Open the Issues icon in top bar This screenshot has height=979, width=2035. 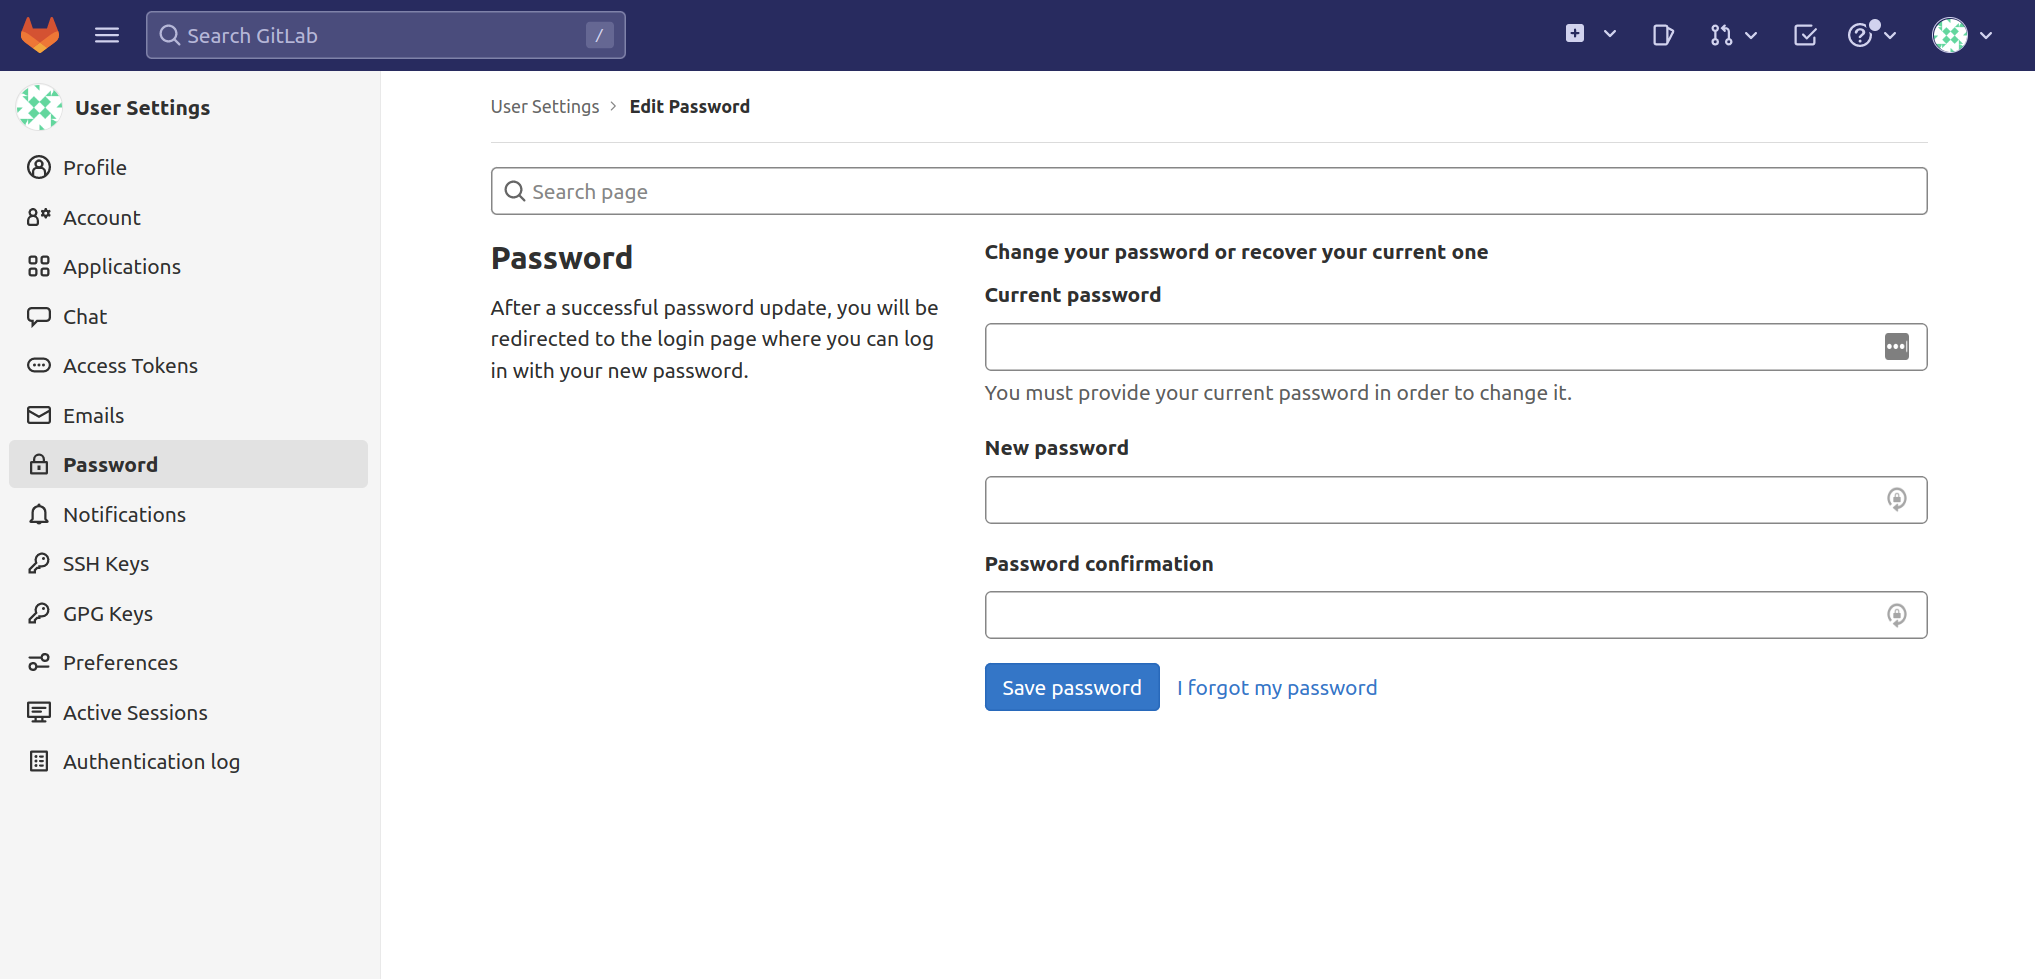point(1662,35)
